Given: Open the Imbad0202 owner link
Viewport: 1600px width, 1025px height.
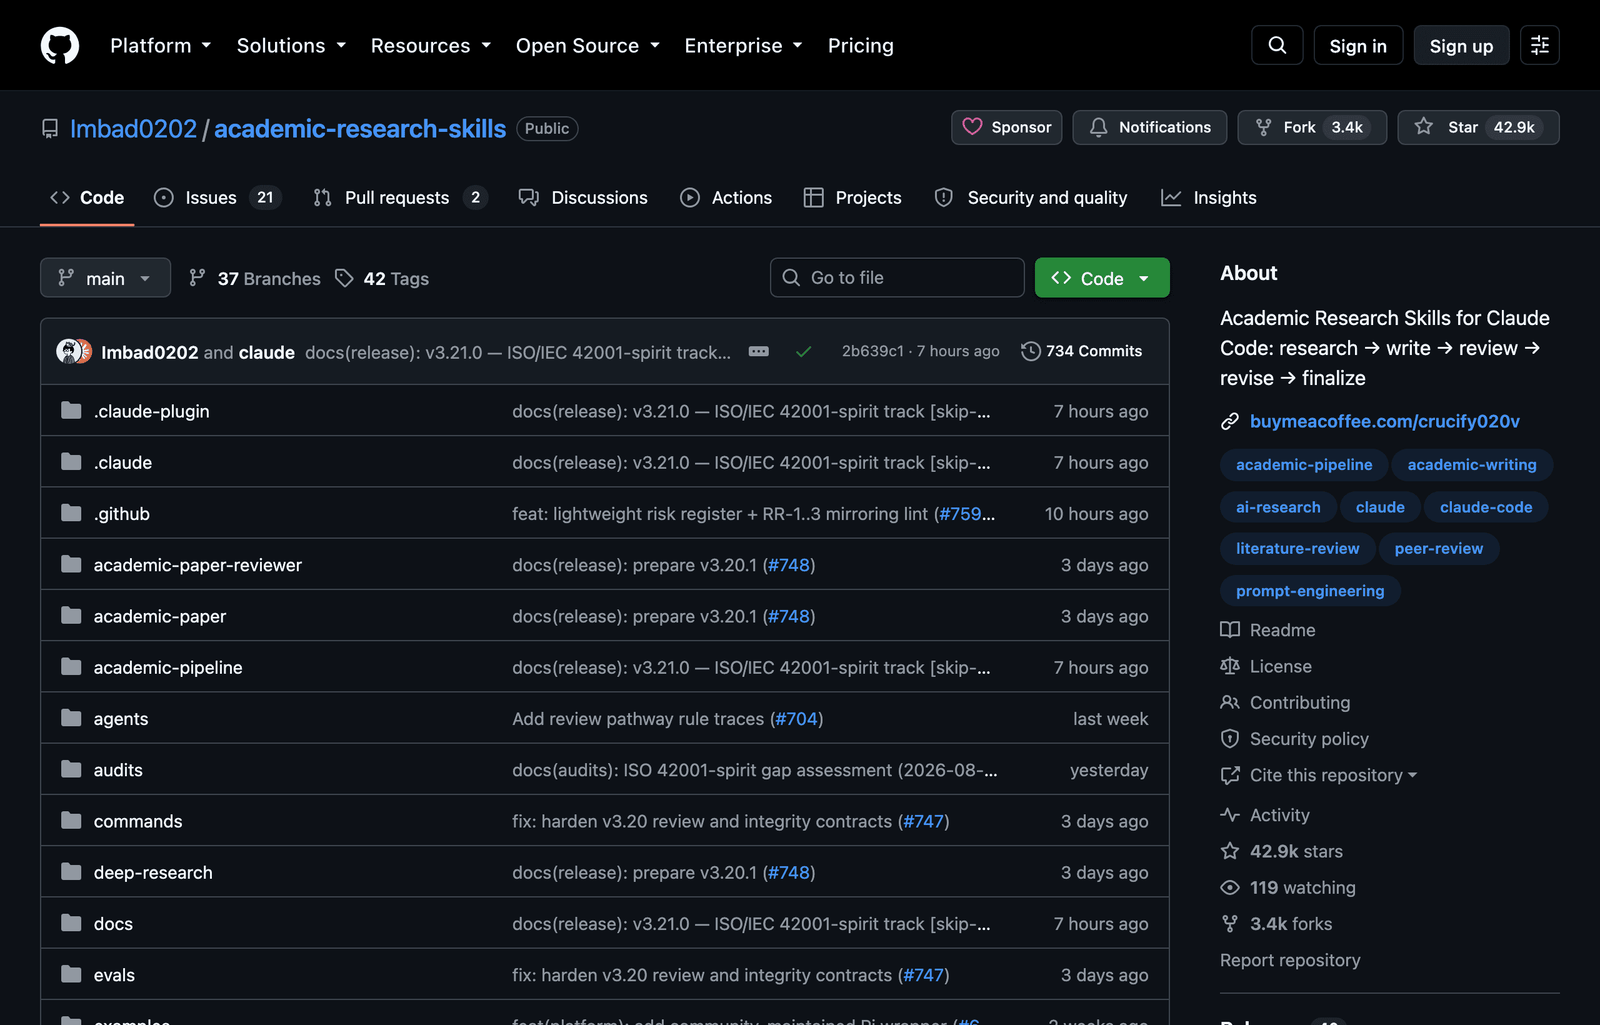Looking at the screenshot, I should tap(133, 129).
